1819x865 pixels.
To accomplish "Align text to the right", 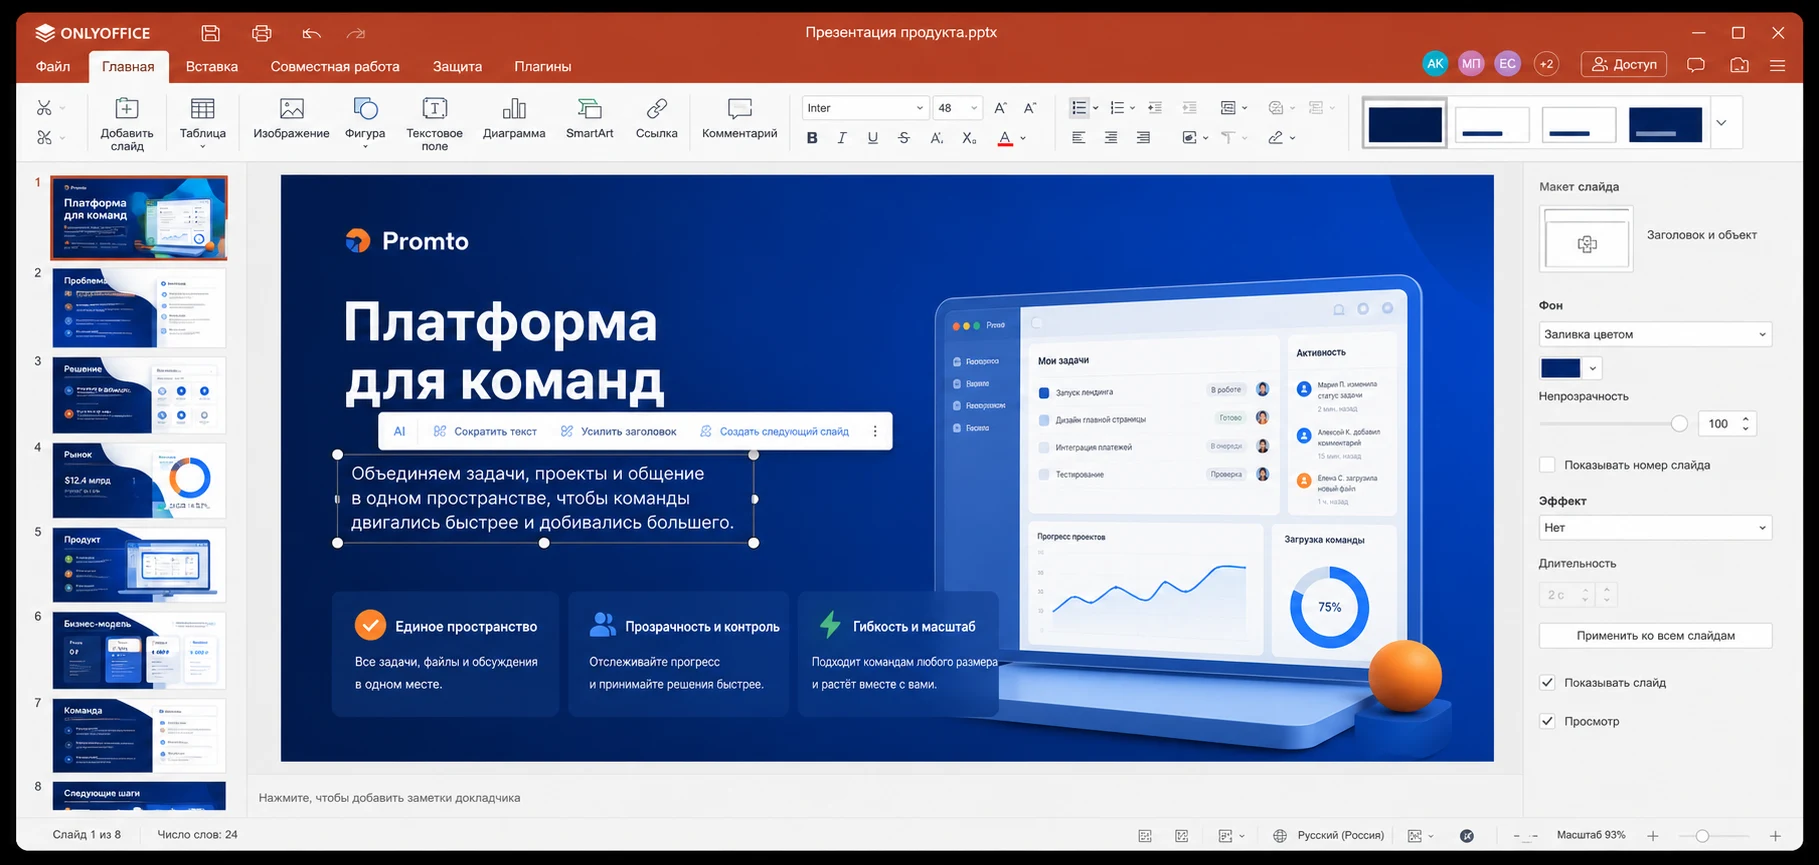I will (x=1143, y=138).
